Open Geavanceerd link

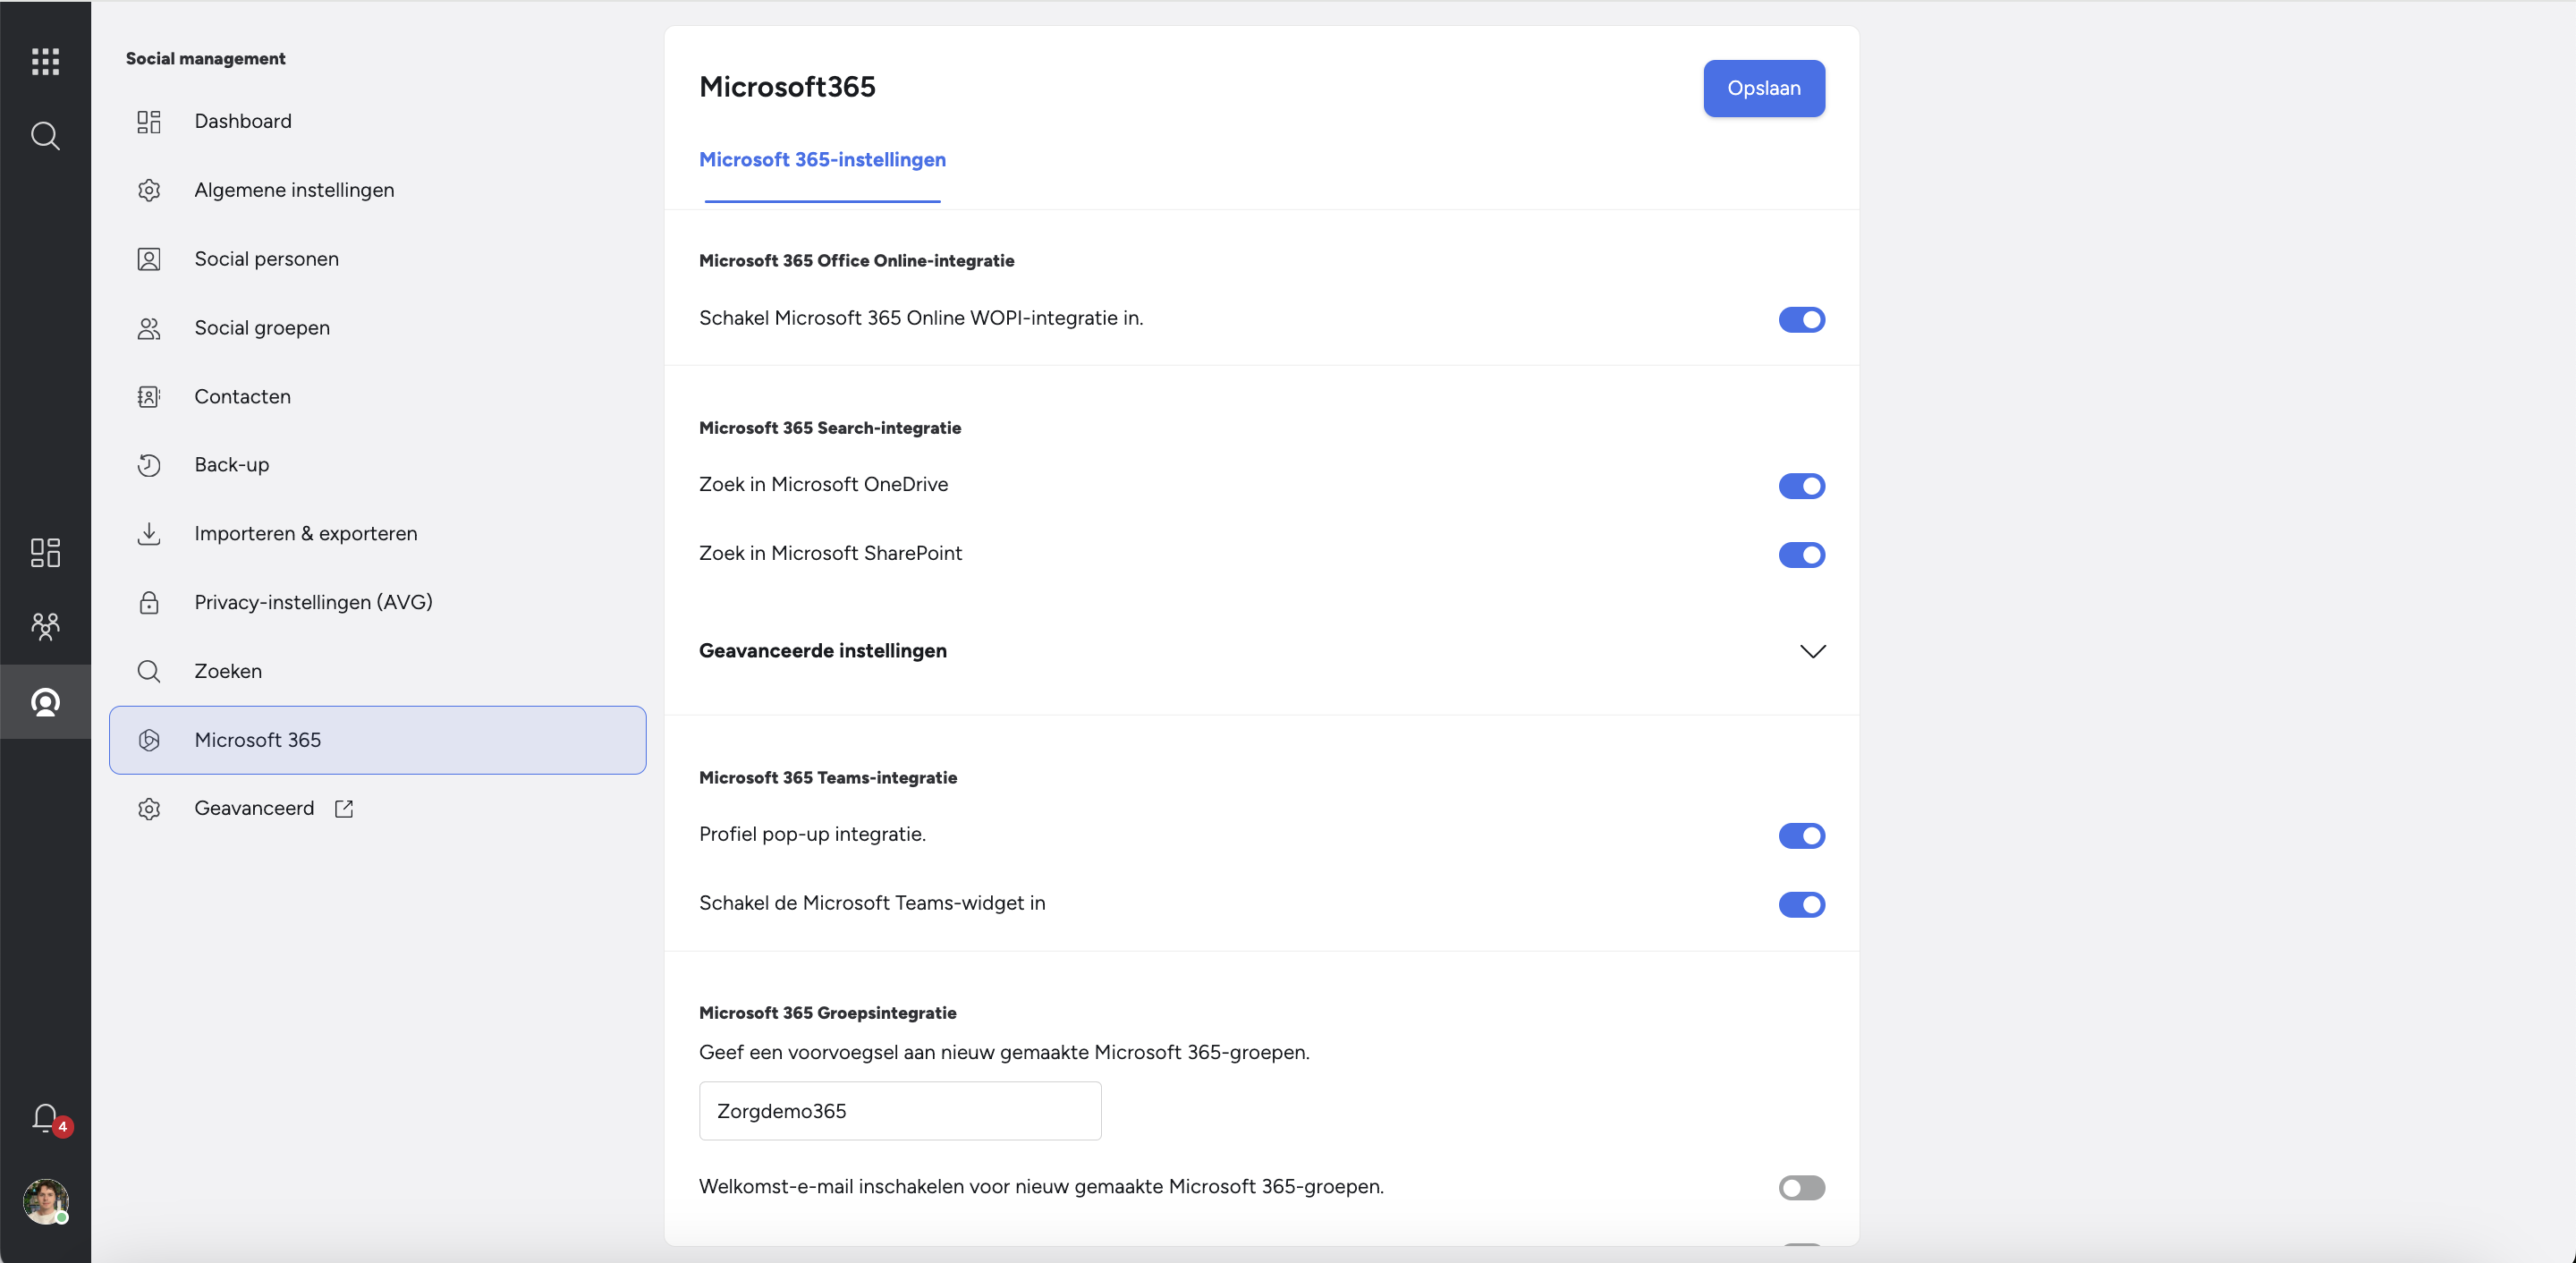point(377,809)
